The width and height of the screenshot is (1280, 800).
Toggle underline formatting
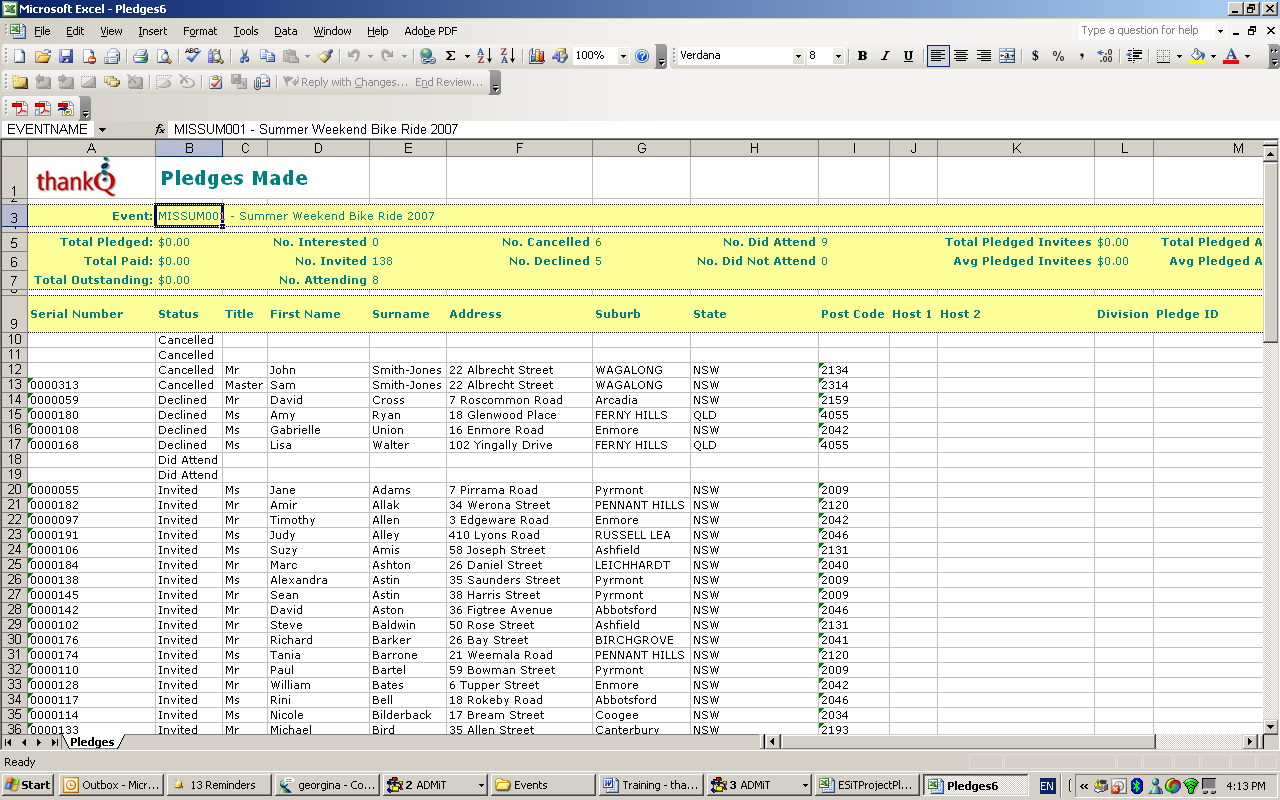tap(908, 56)
